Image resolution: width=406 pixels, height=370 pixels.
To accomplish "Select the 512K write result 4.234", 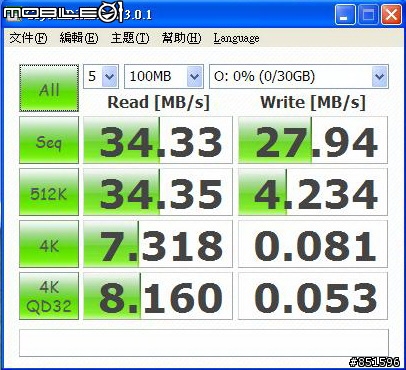I will 313,192.
